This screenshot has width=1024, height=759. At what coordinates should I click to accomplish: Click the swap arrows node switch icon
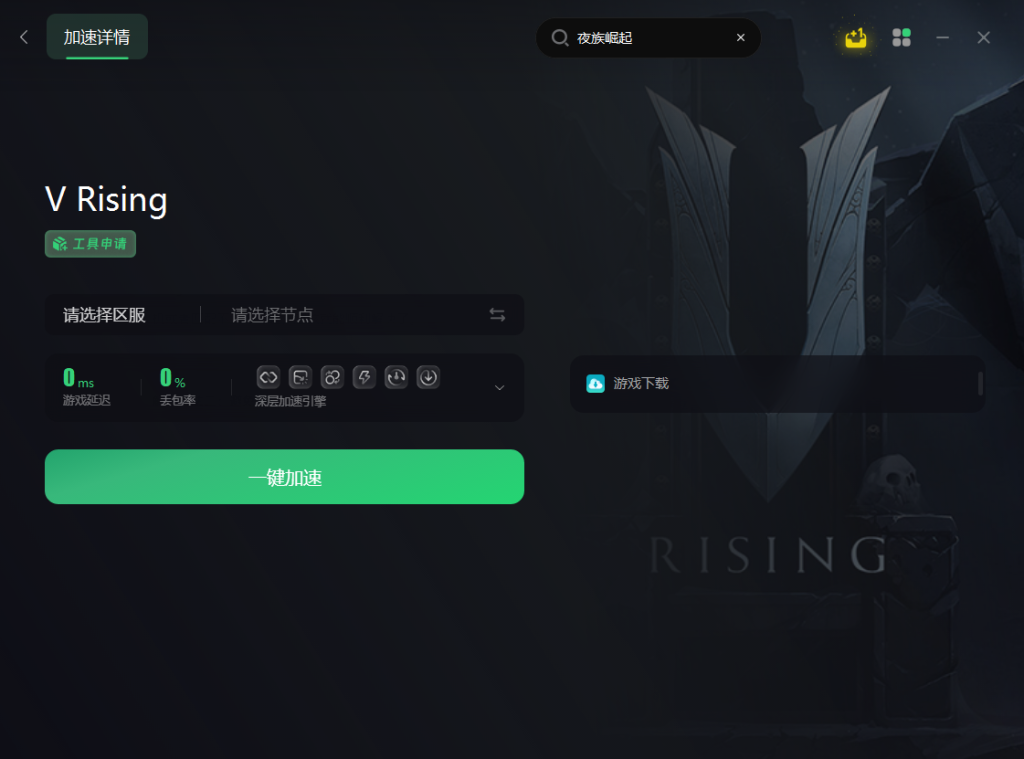(x=497, y=315)
